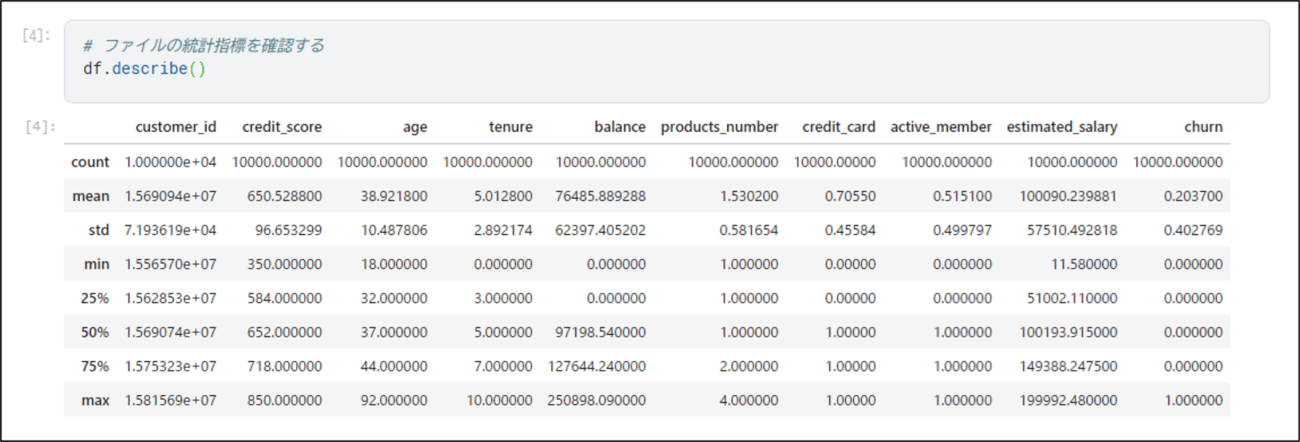1300x442 pixels.
Task: Select the customer_id column header
Action: tap(176, 127)
